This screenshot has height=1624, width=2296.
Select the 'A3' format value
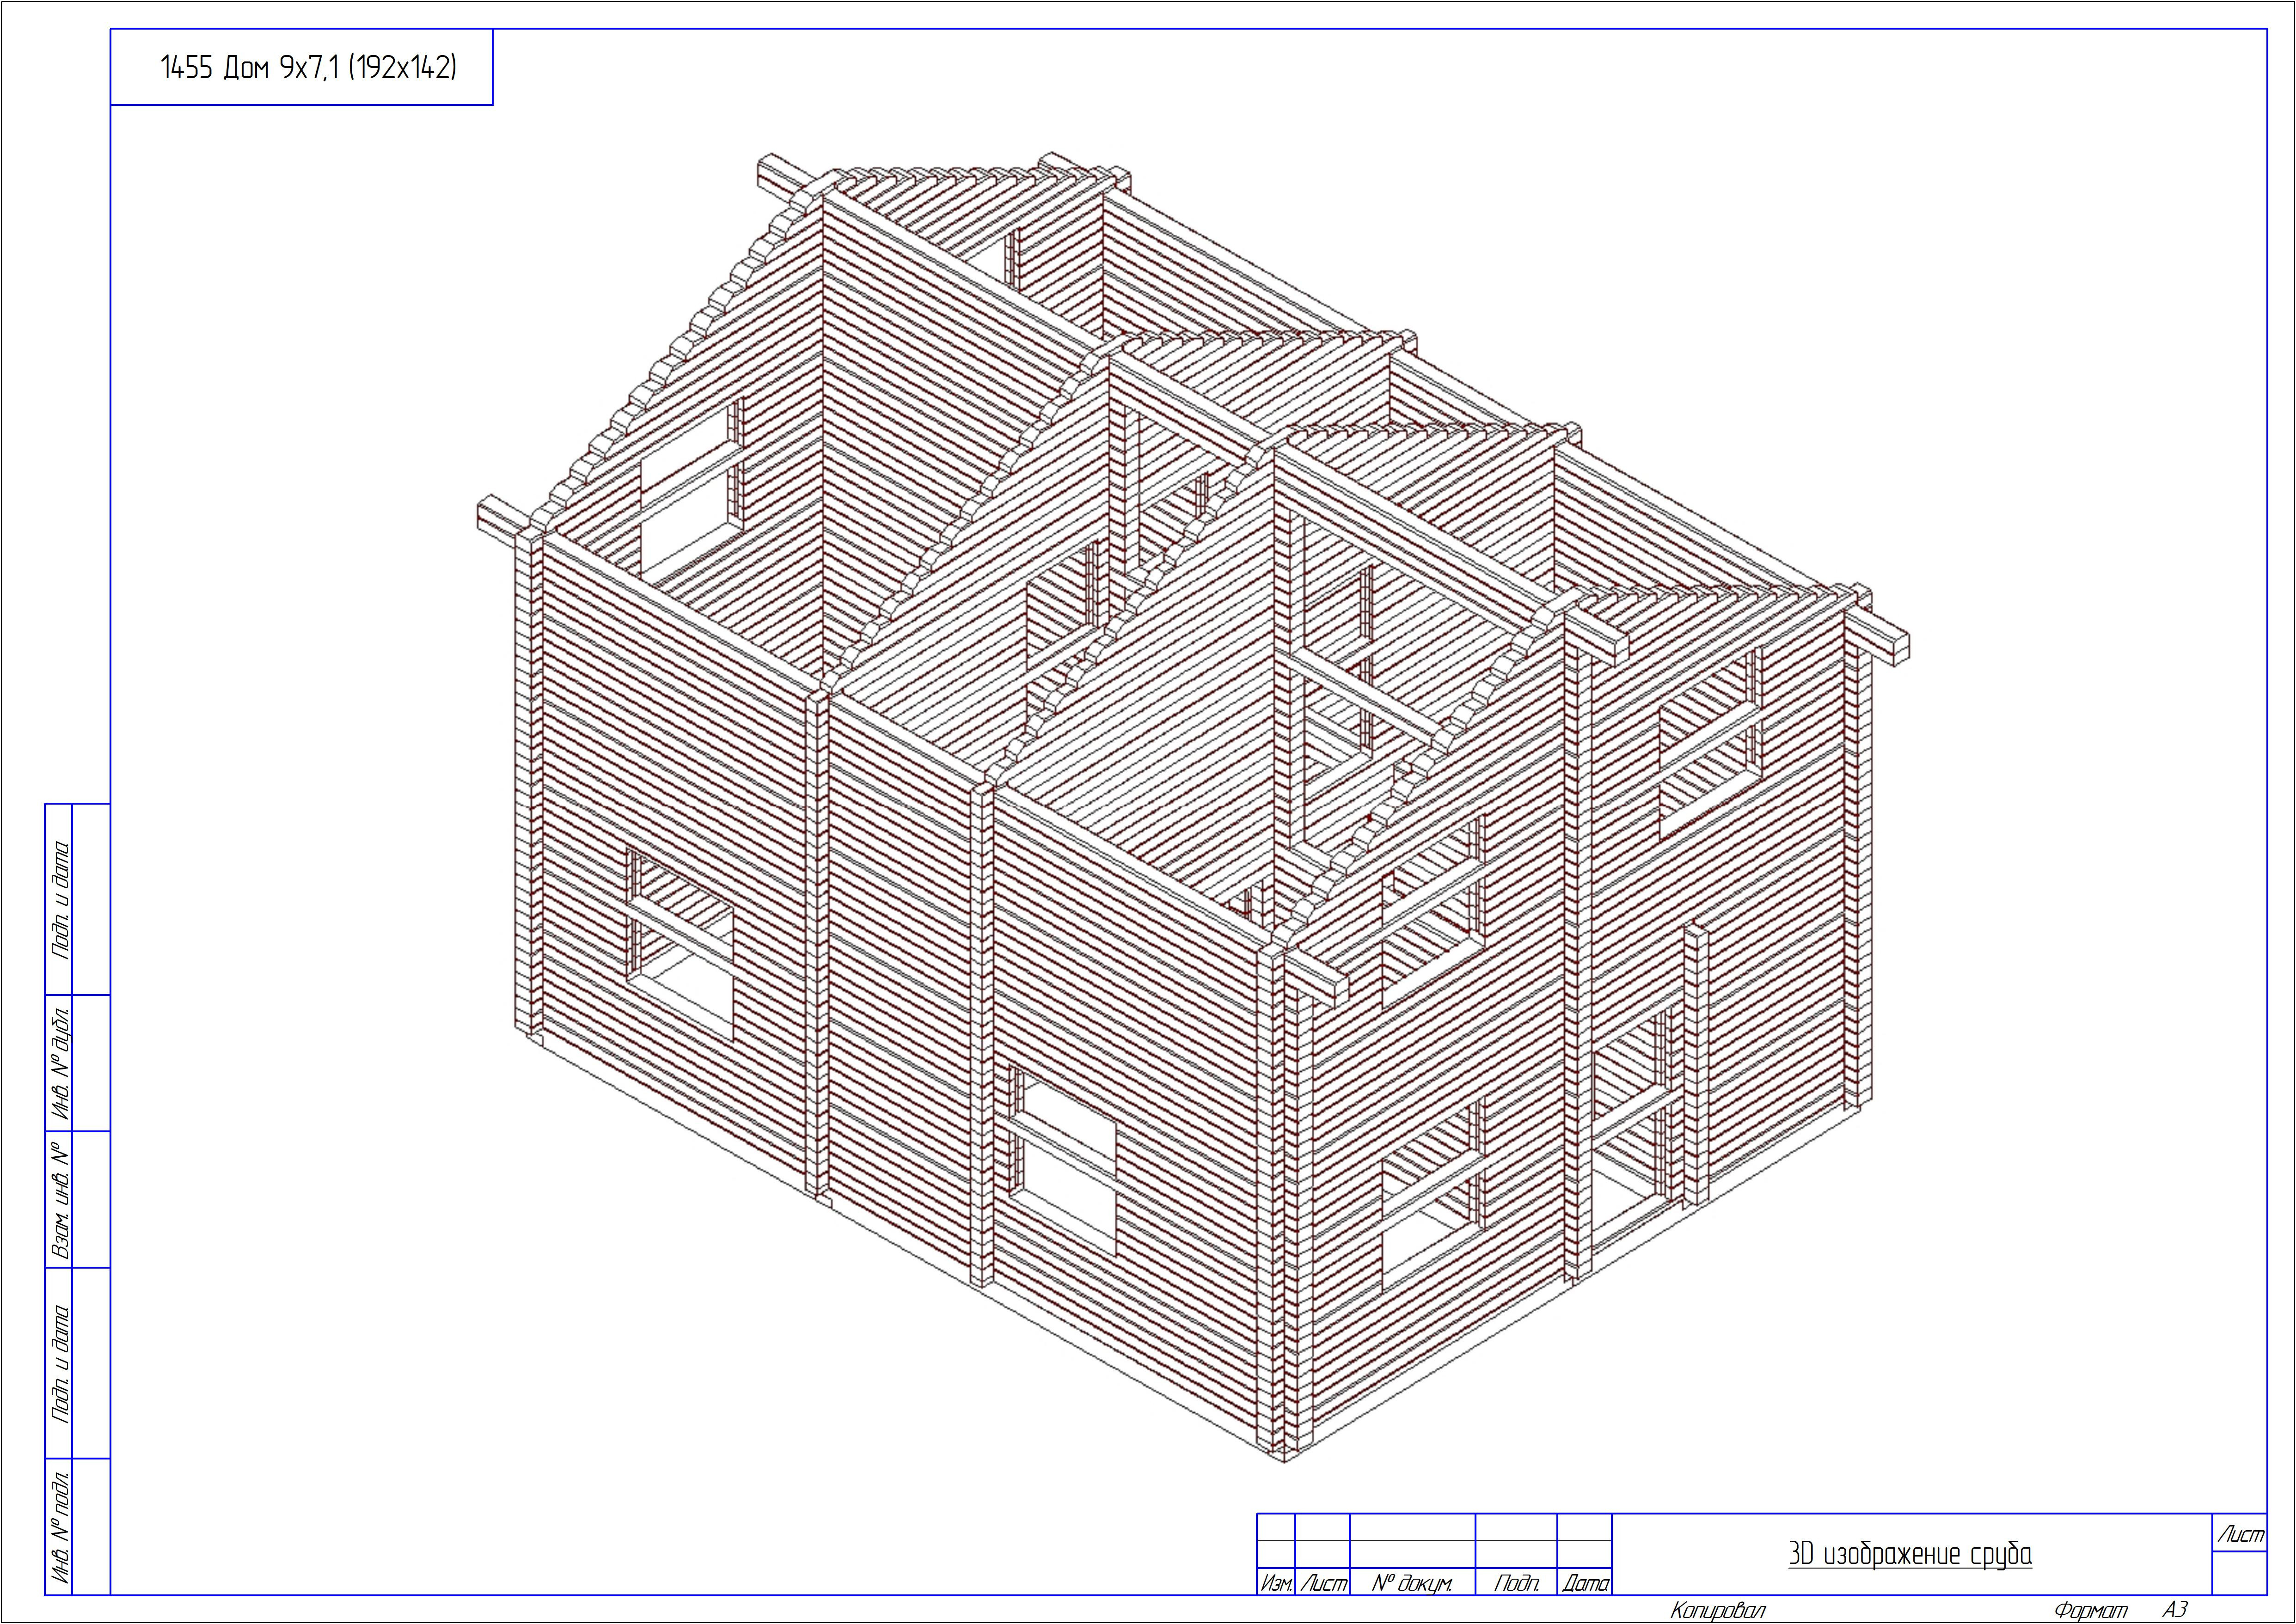2174,1609
